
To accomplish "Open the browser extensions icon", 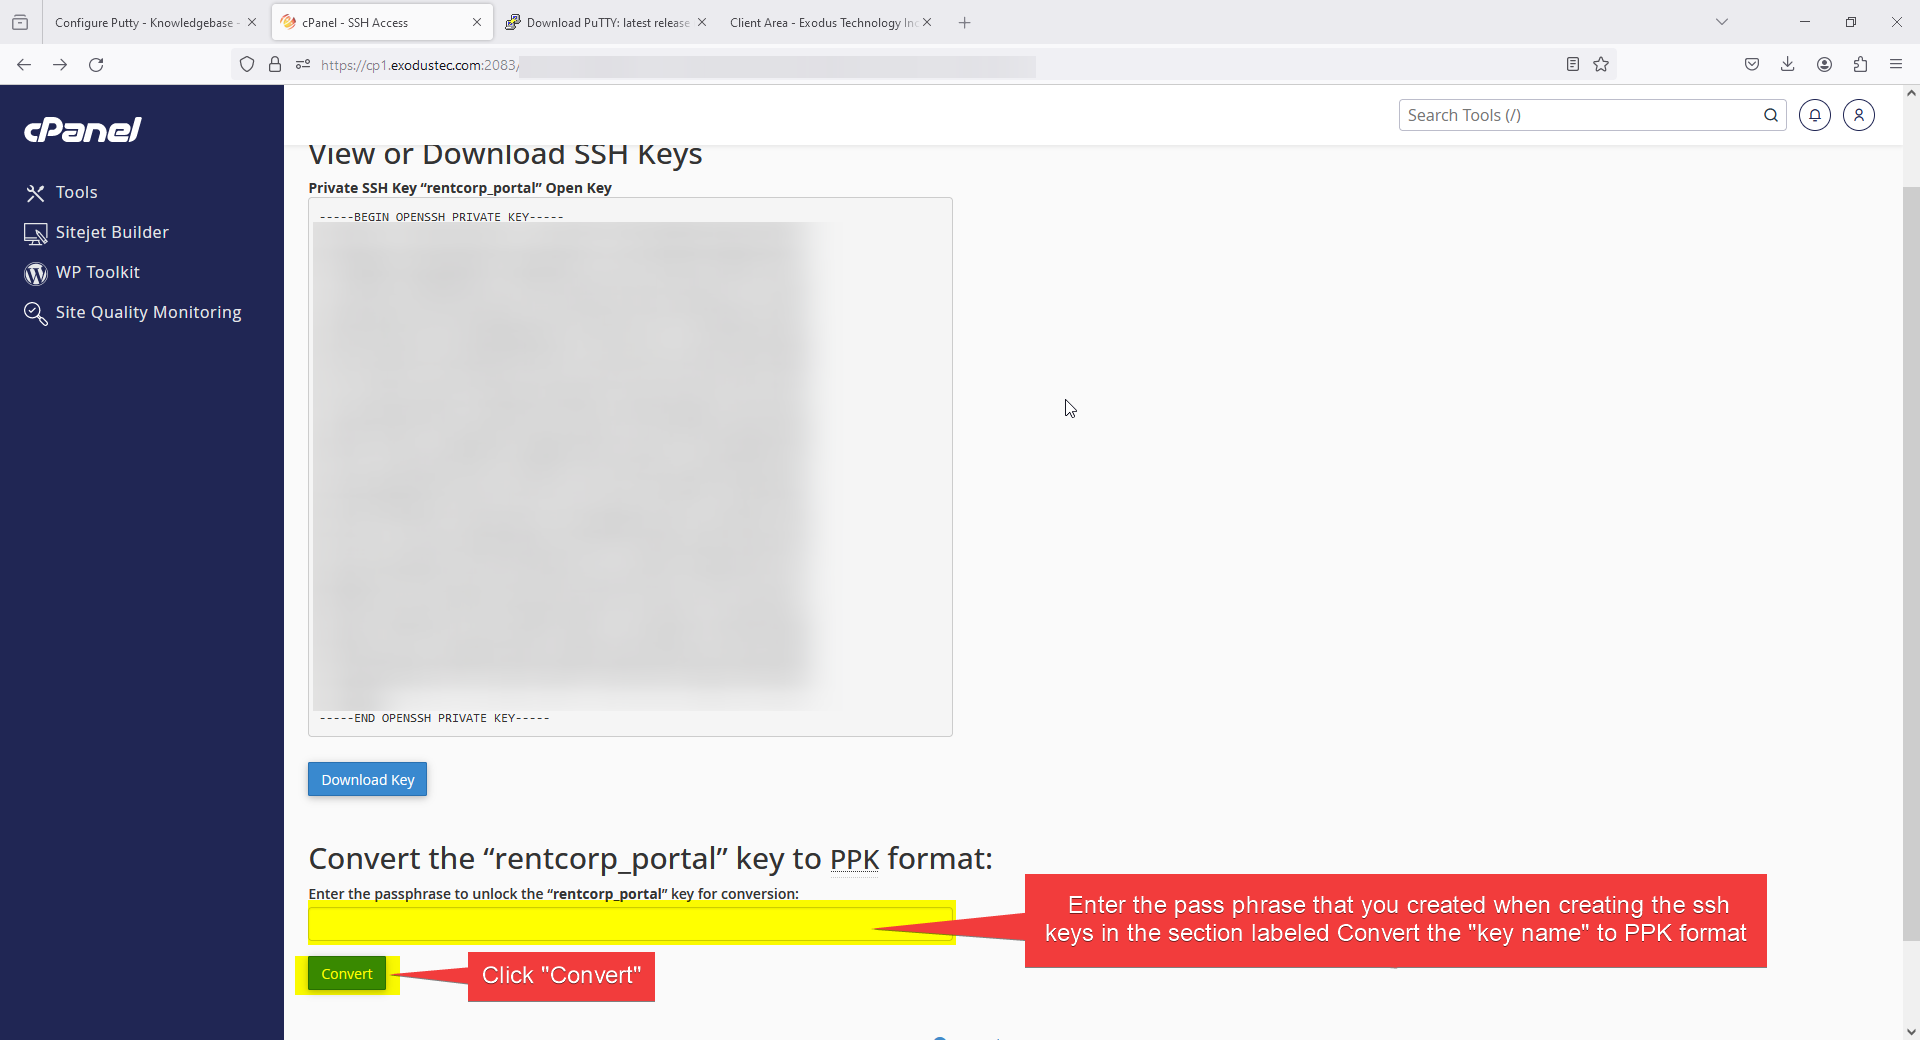I will pyautogui.click(x=1860, y=65).
